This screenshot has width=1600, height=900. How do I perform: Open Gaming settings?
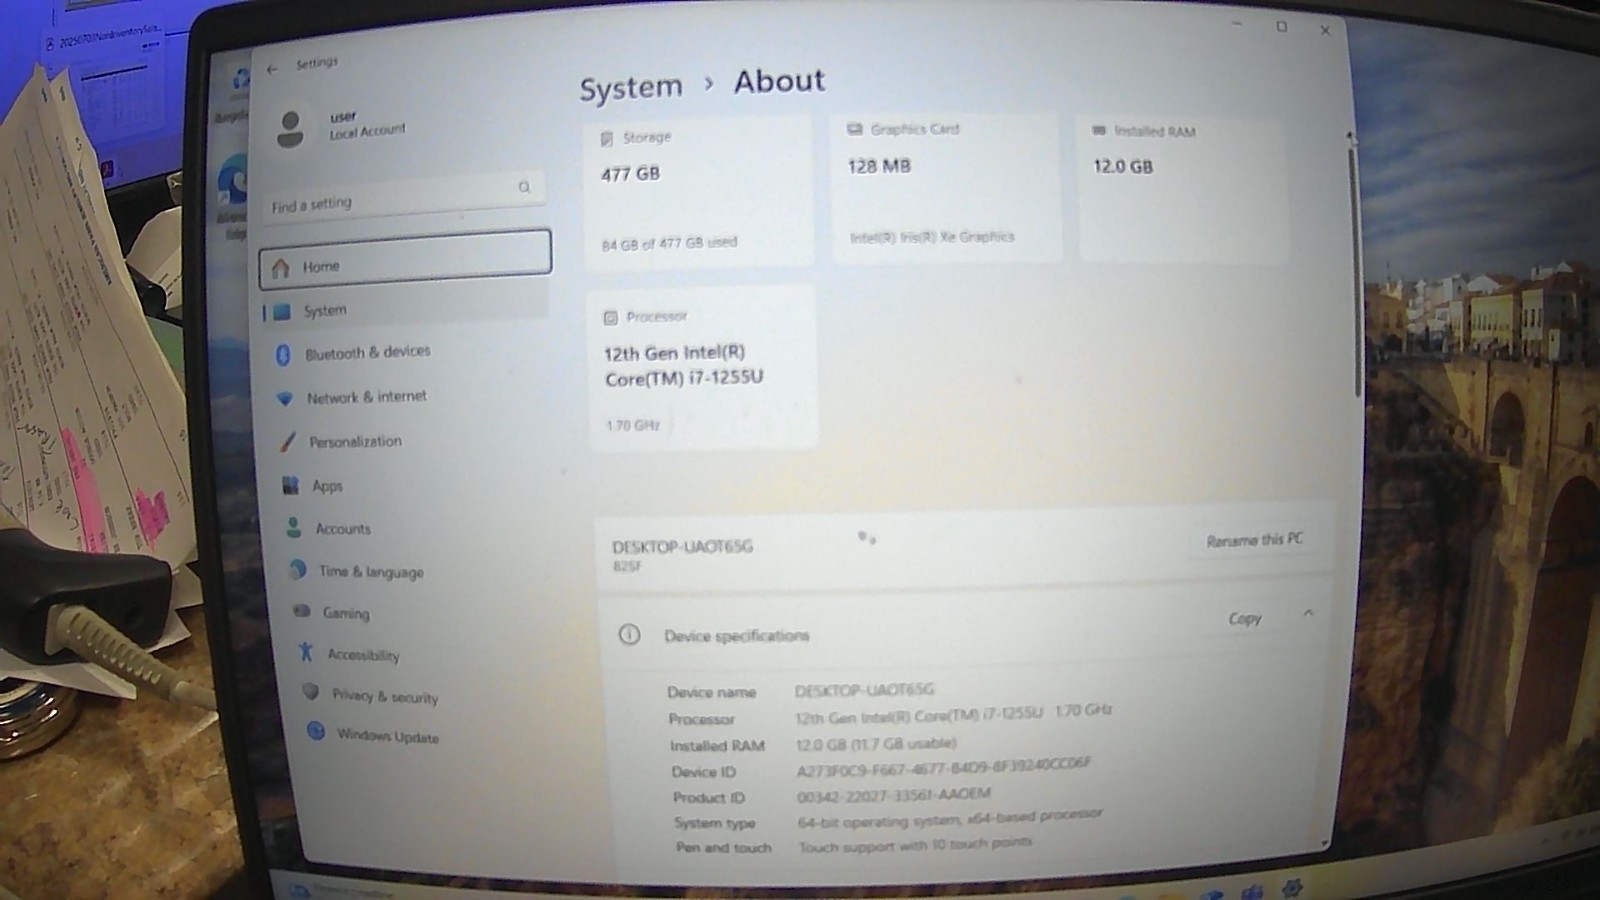click(345, 613)
